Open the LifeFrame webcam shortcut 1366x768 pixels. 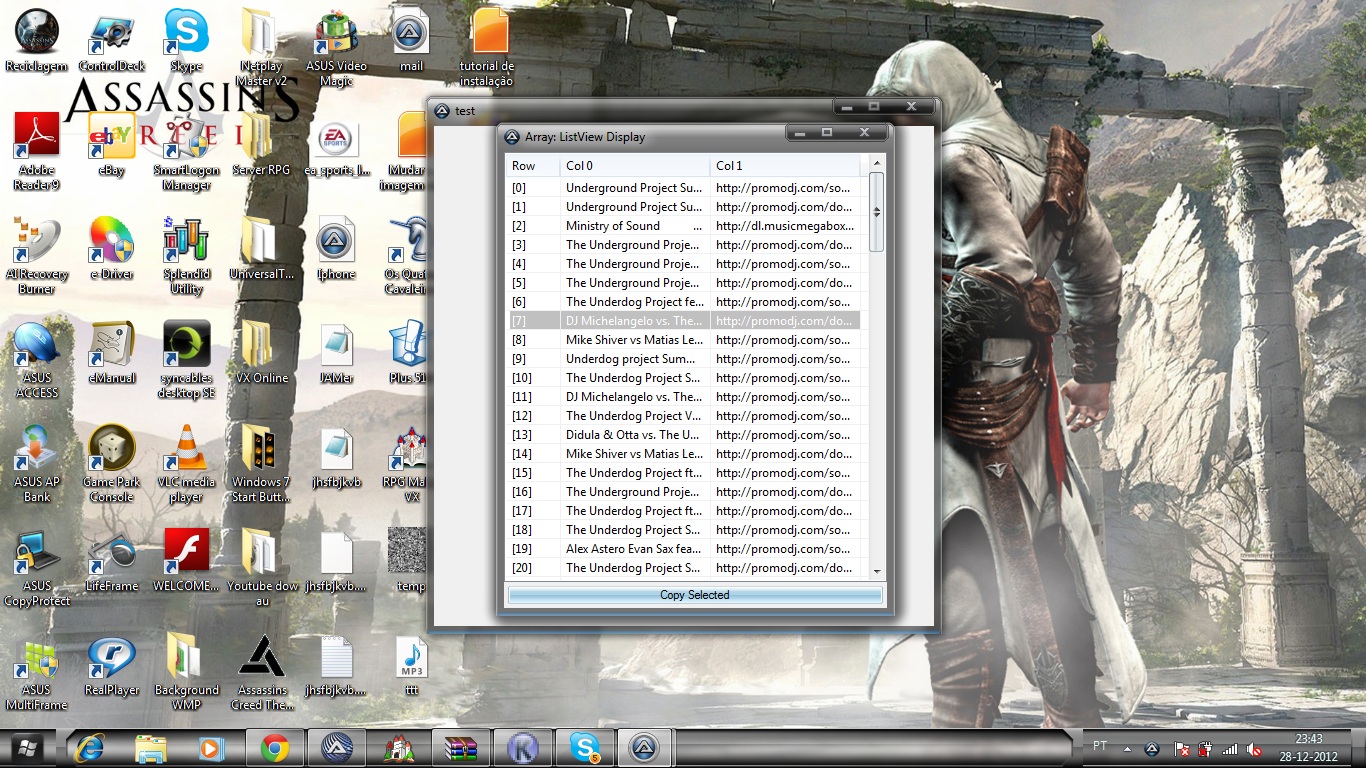[111, 560]
